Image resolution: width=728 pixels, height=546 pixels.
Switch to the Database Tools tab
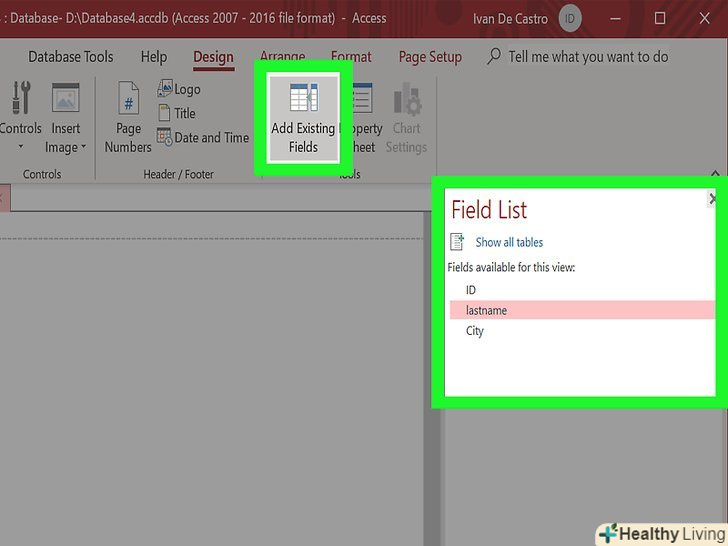71,57
